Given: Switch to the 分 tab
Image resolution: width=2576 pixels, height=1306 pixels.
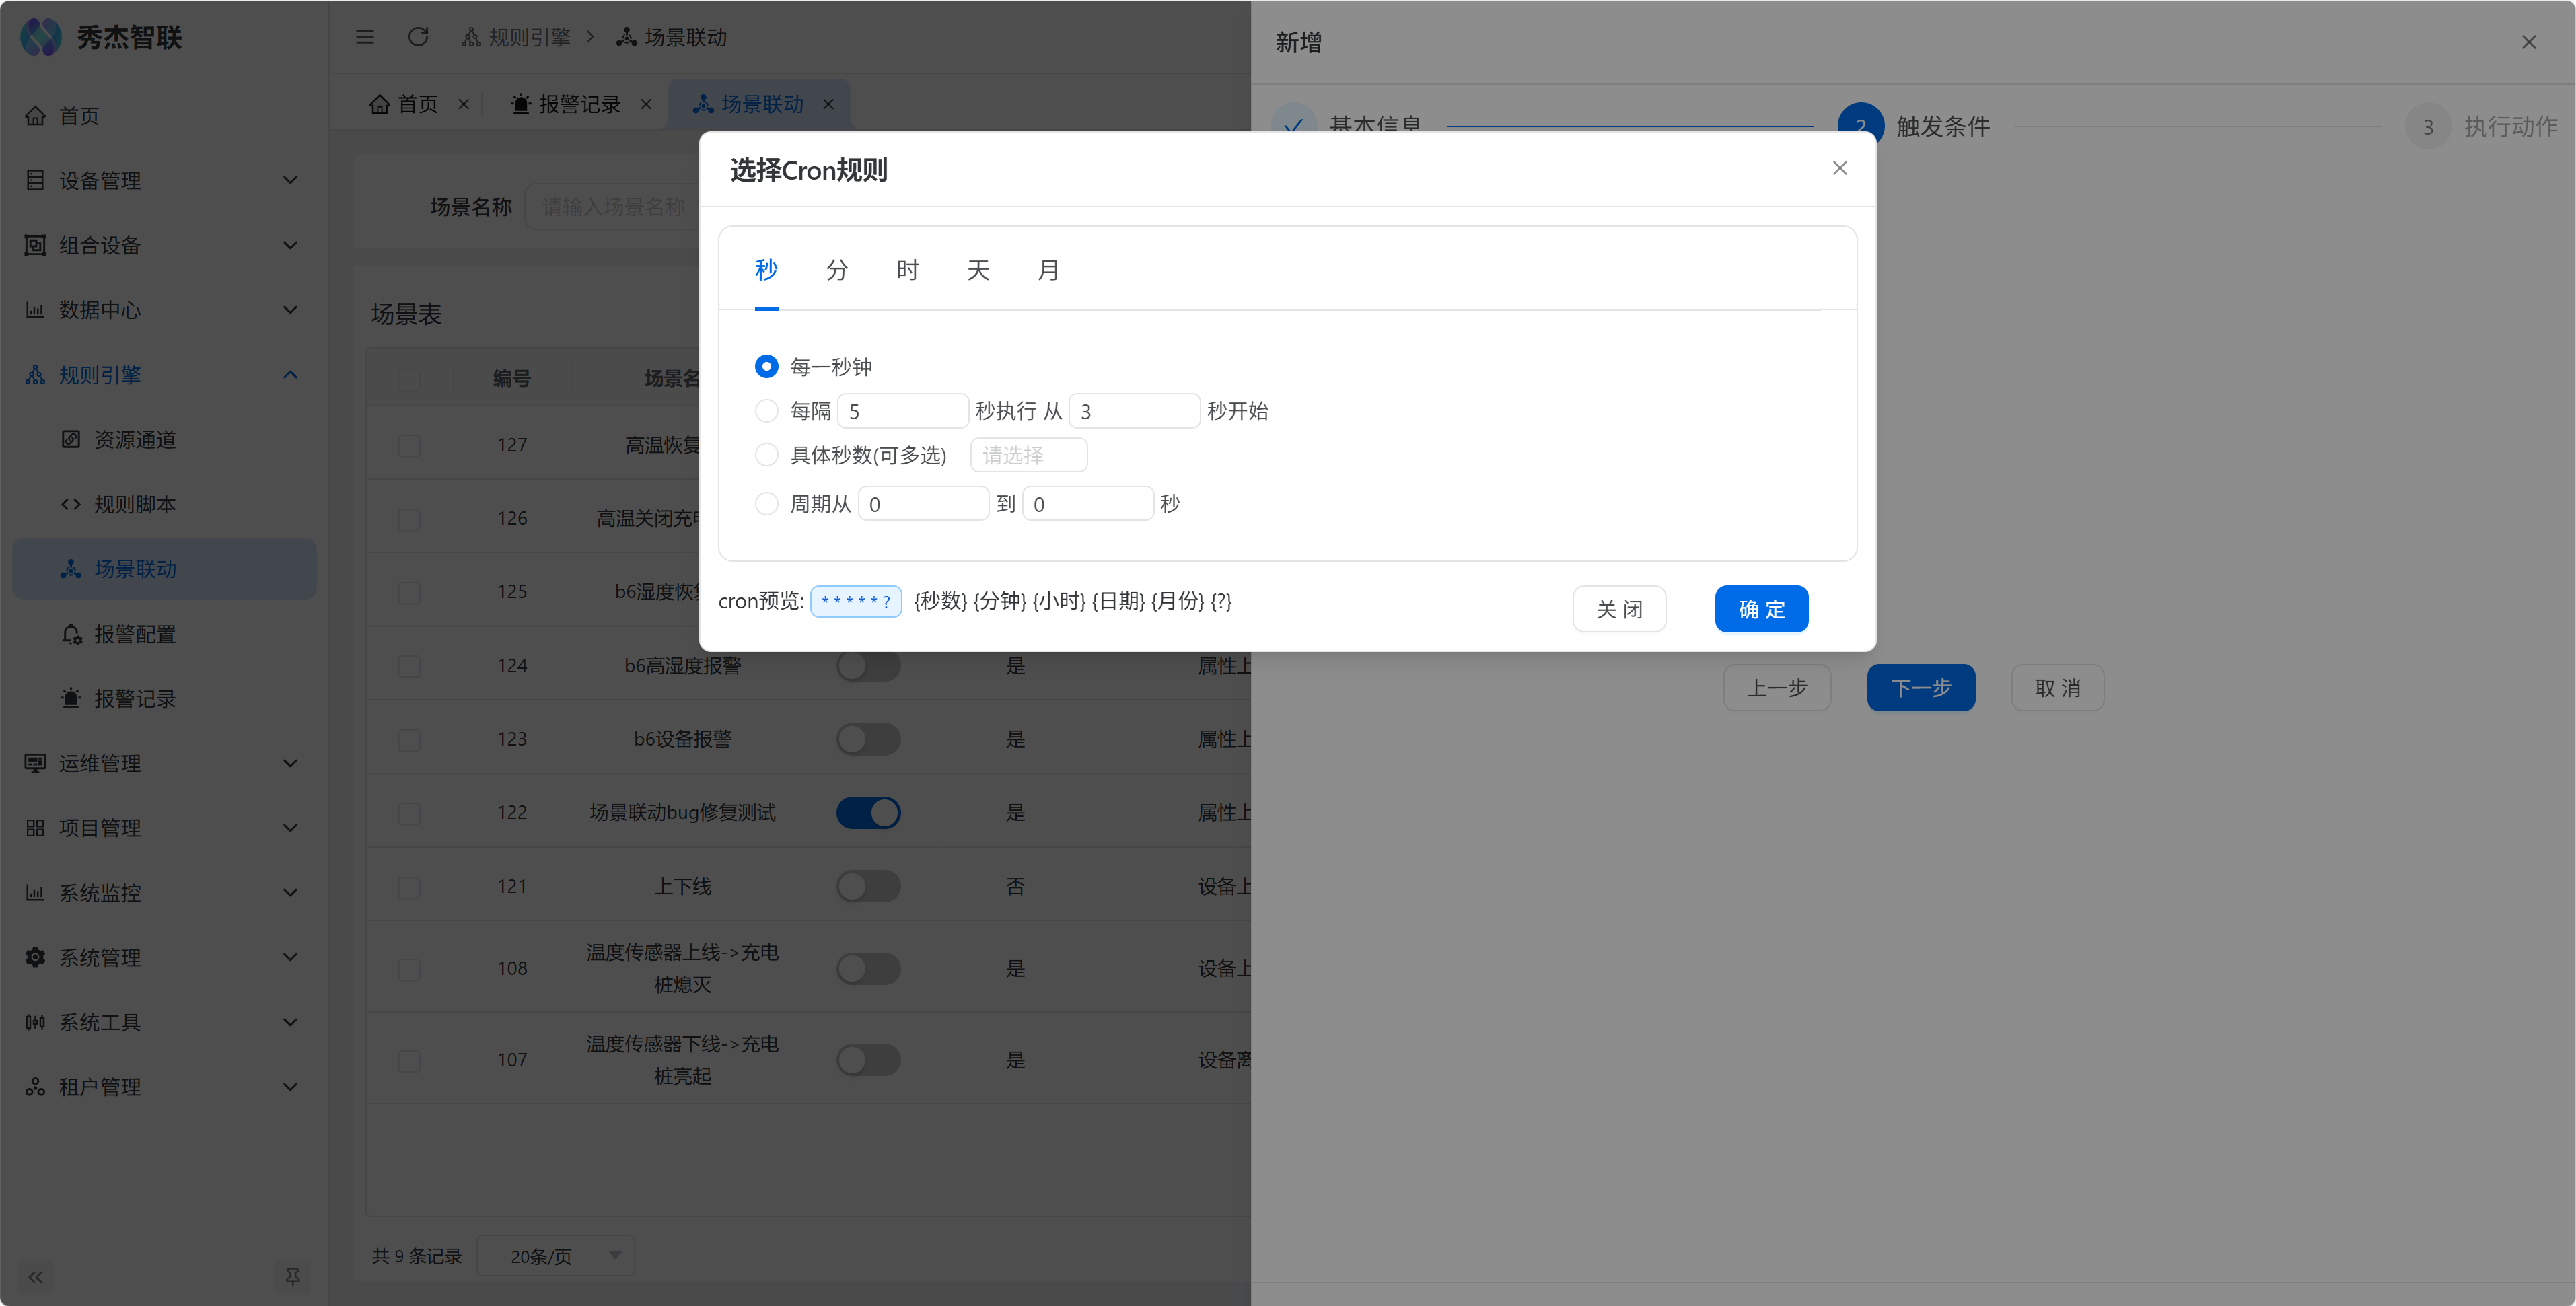Looking at the screenshot, I should click(x=836, y=270).
